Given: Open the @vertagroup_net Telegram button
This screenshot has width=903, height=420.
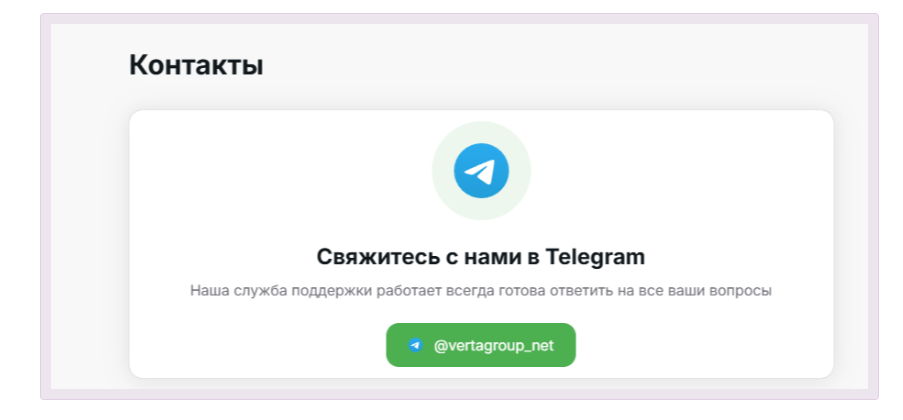Looking at the screenshot, I should click(x=481, y=345).
